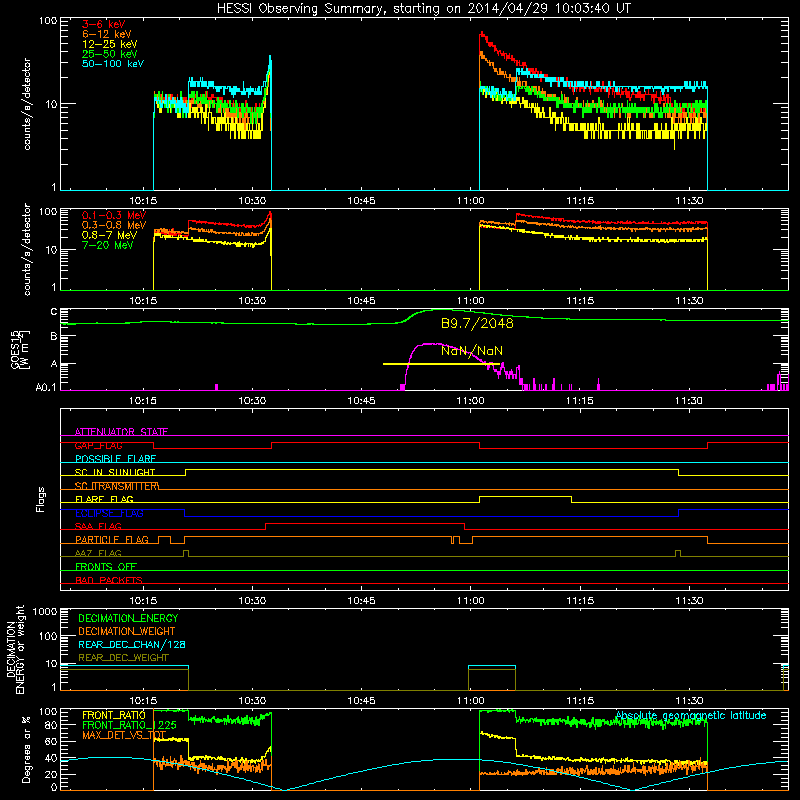The height and width of the screenshot is (800, 800).
Task: Select the 'Absolute geomagnetic latitude' label
Action: [x=691, y=715]
